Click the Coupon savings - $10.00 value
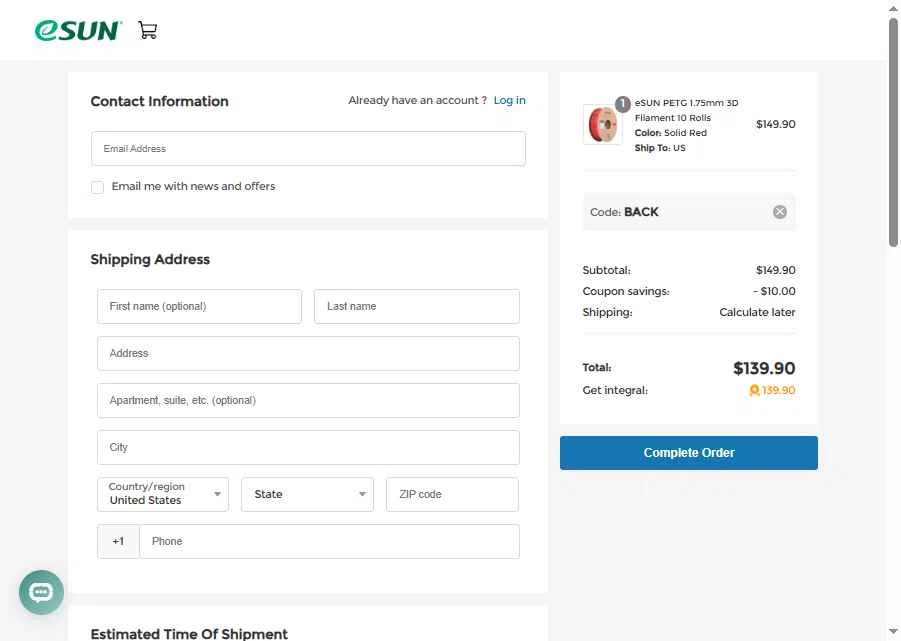Image resolution: width=901 pixels, height=641 pixels. (x=774, y=291)
